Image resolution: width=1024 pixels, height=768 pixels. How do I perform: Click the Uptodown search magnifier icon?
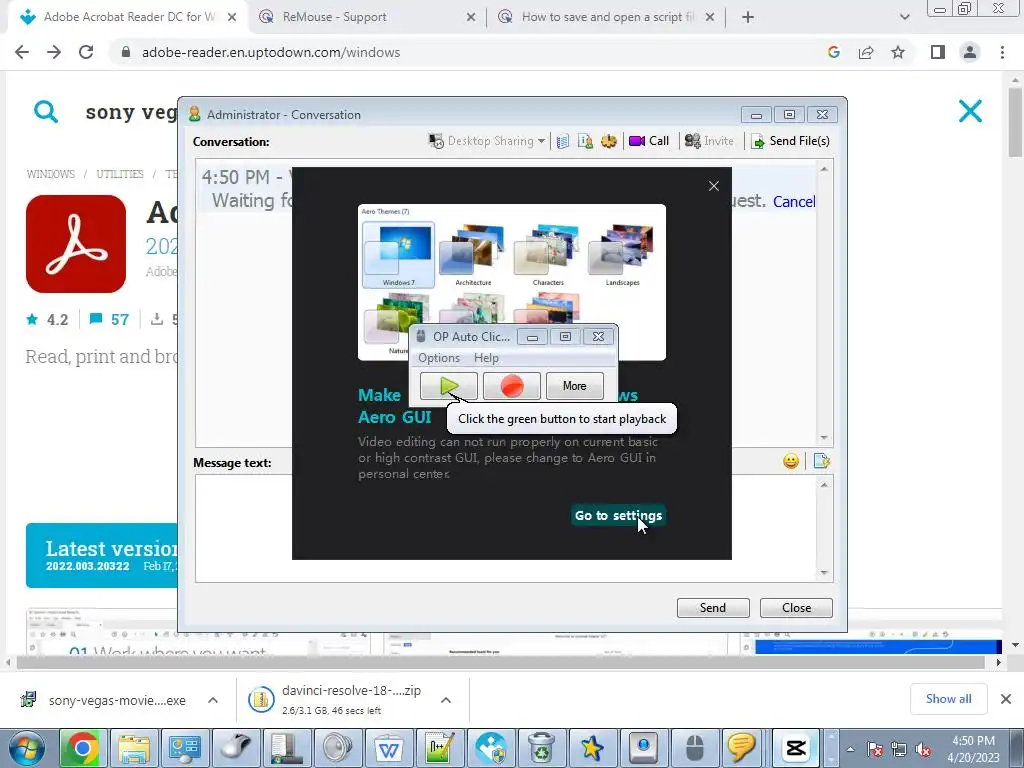tap(46, 112)
